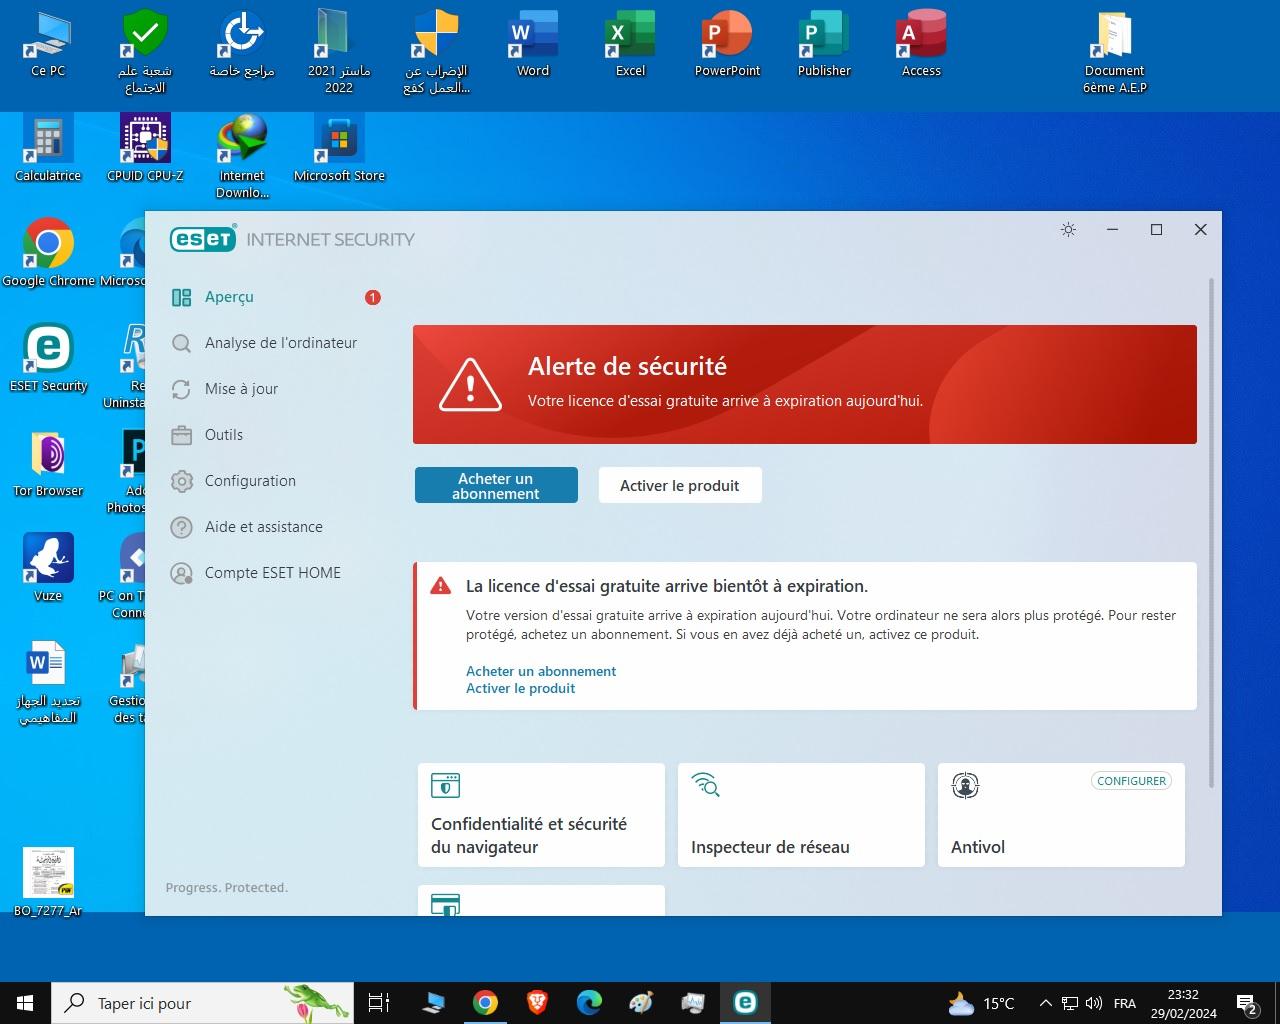Open volume control in system tray
The width and height of the screenshot is (1280, 1024).
tap(1094, 1003)
